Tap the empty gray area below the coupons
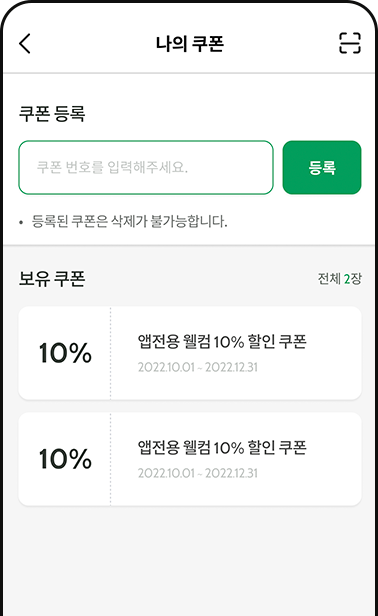This screenshot has width=378, height=616. click(189, 562)
